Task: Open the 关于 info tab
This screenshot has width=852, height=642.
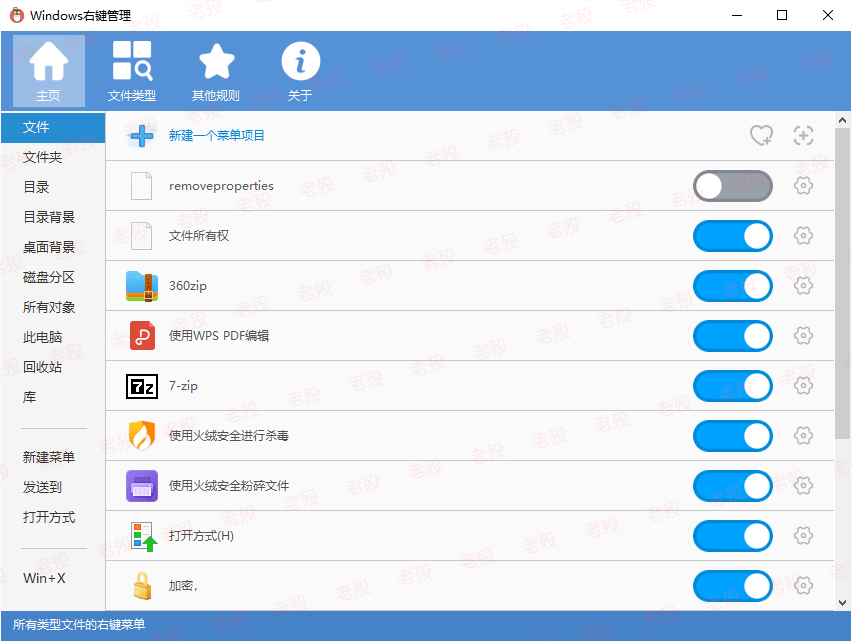Action: click(300, 71)
